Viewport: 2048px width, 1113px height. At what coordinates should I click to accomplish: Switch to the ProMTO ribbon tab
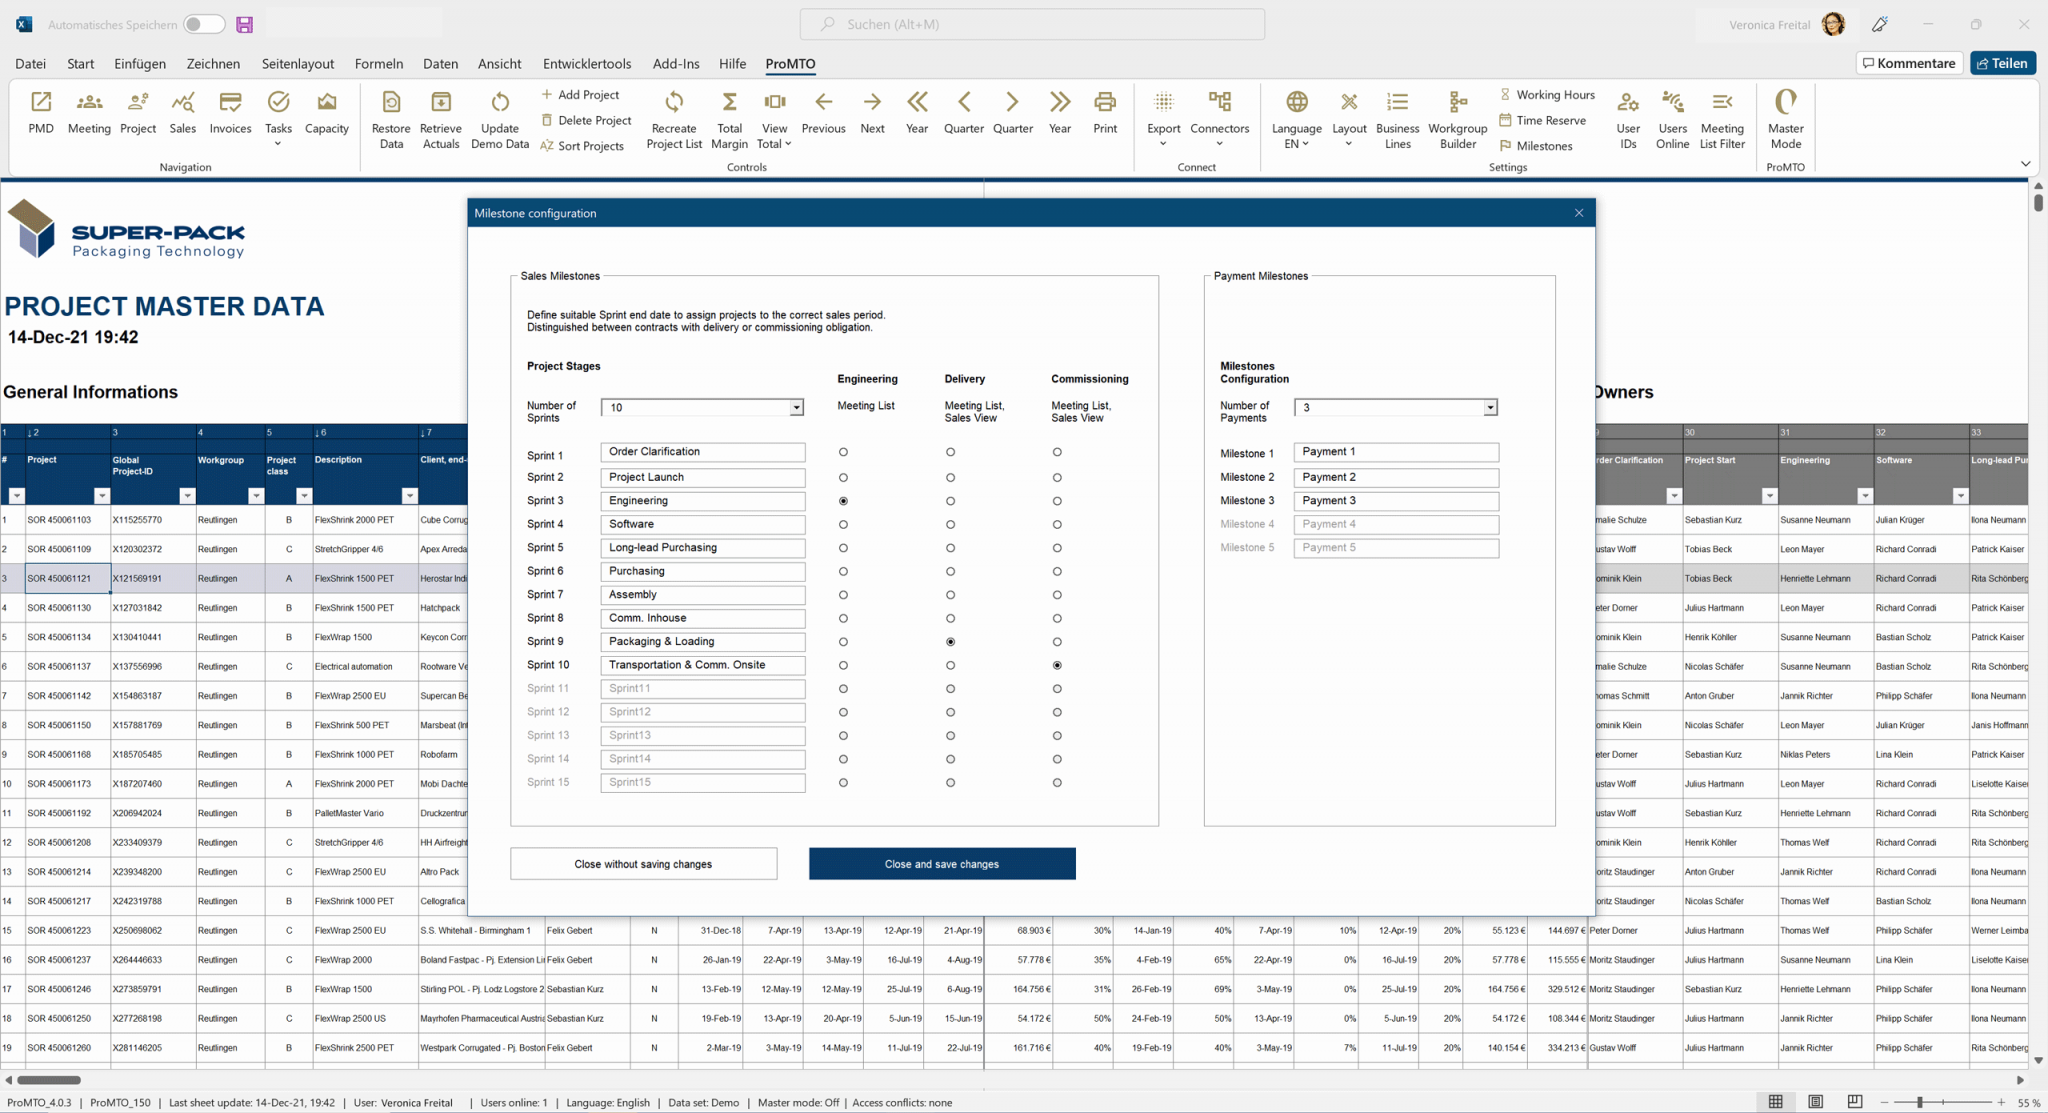(x=789, y=63)
